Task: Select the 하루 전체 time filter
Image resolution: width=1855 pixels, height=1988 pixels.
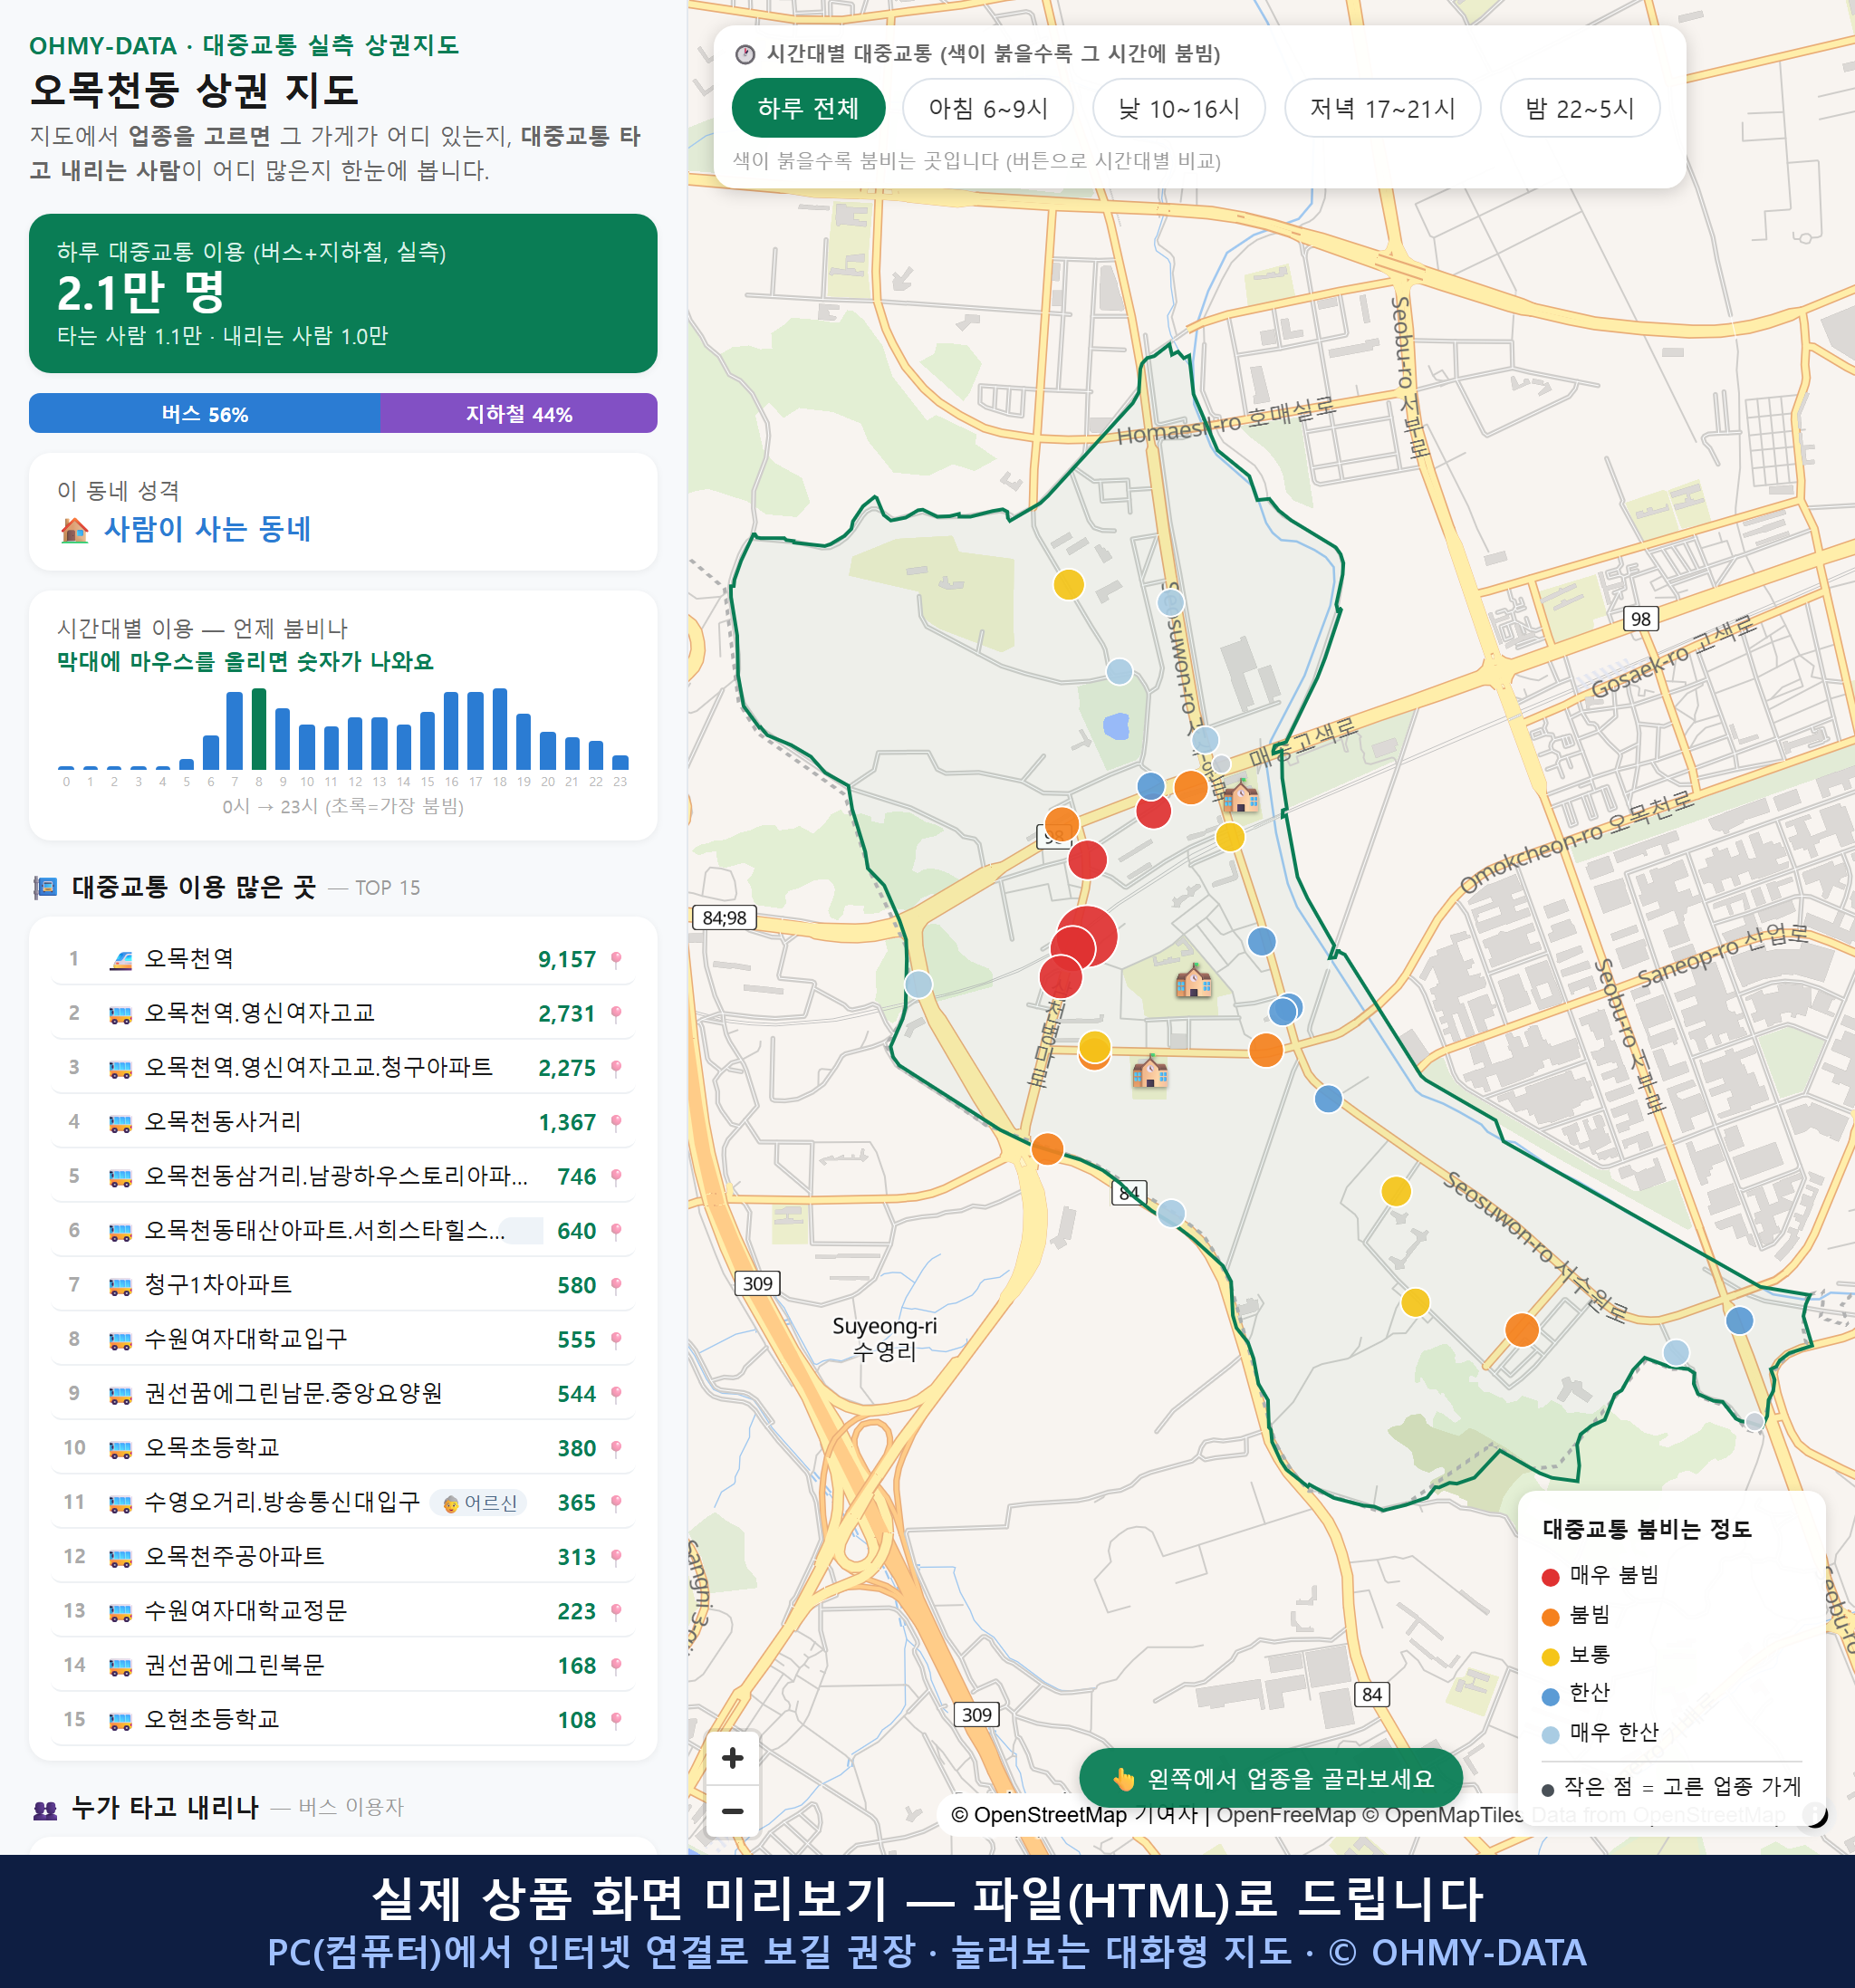Action: [x=808, y=108]
